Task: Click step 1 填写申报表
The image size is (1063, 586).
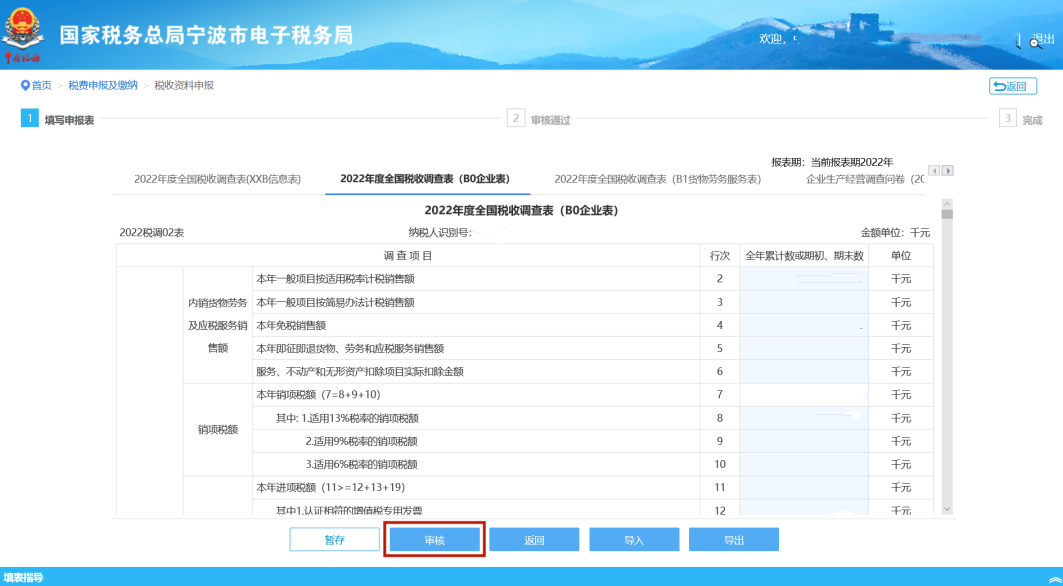Action: [x=58, y=119]
